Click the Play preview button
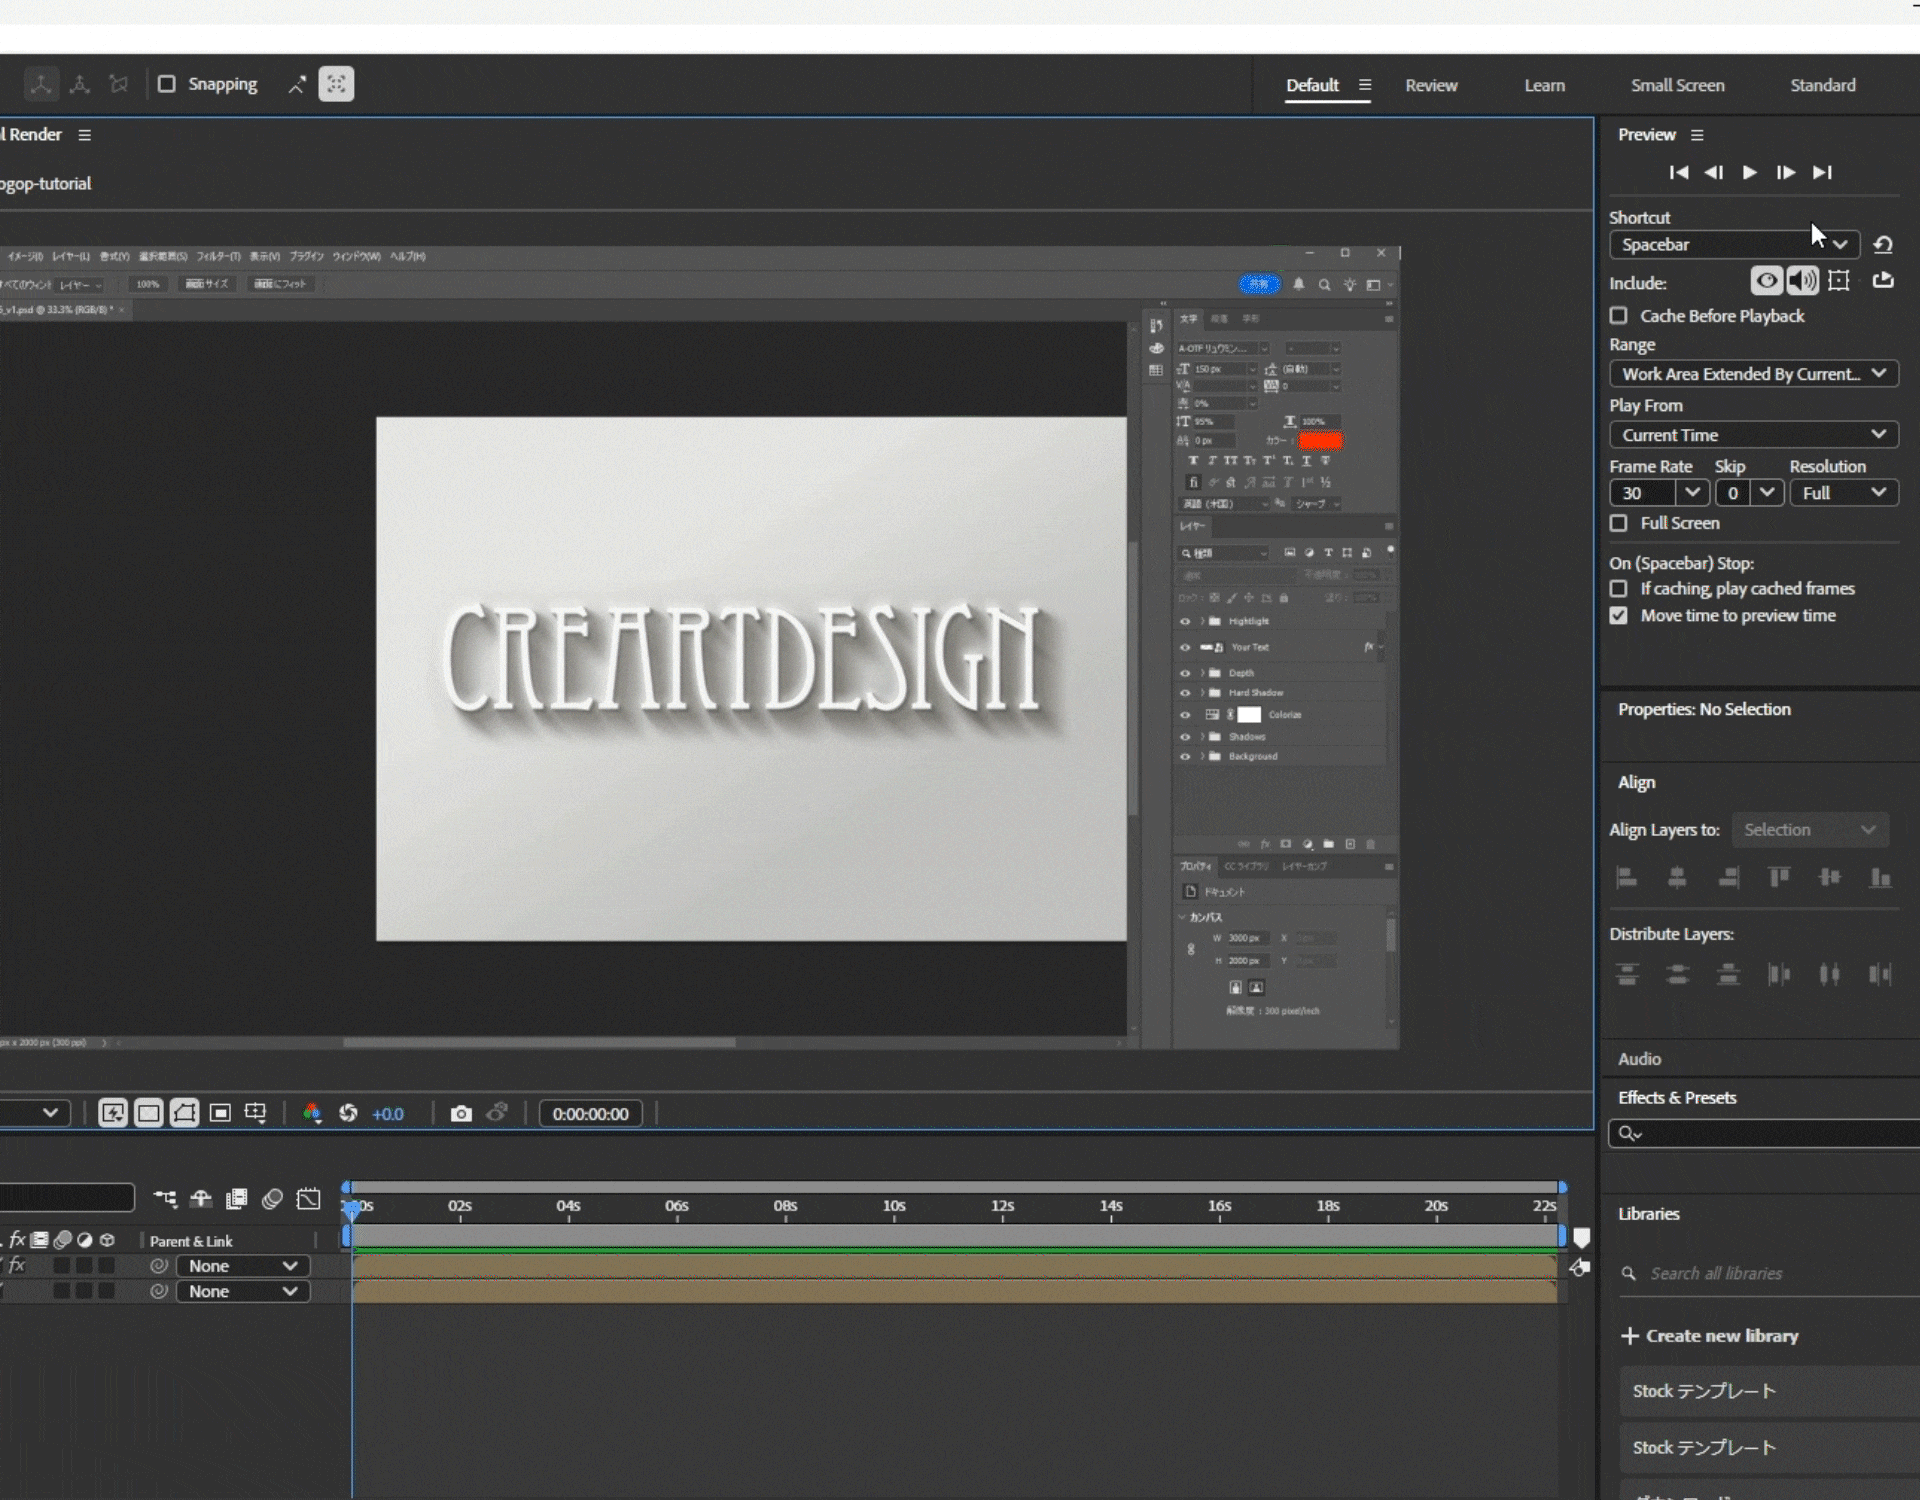Image resolution: width=1920 pixels, height=1500 pixels. coord(1749,173)
